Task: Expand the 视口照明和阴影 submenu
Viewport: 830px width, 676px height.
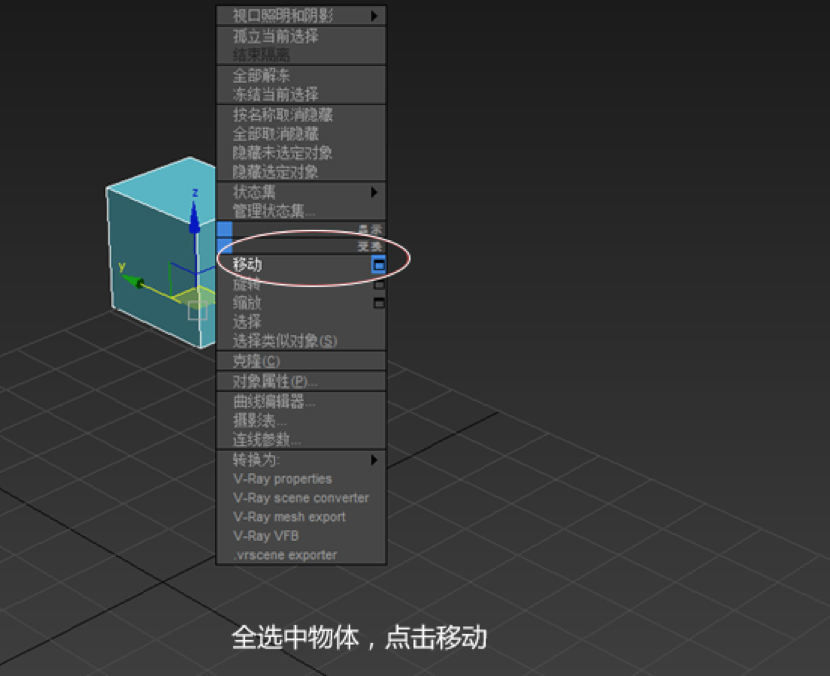Action: 375,16
